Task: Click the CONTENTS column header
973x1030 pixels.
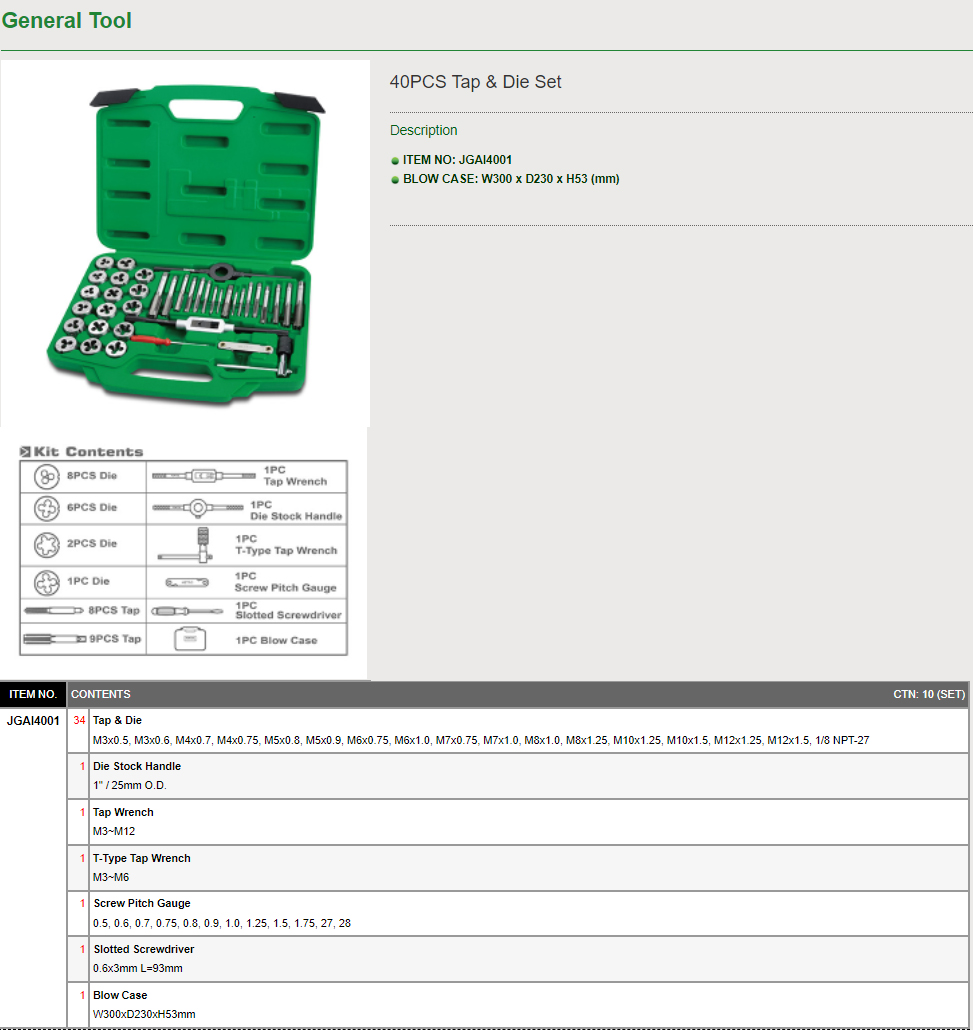Action: (x=101, y=694)
